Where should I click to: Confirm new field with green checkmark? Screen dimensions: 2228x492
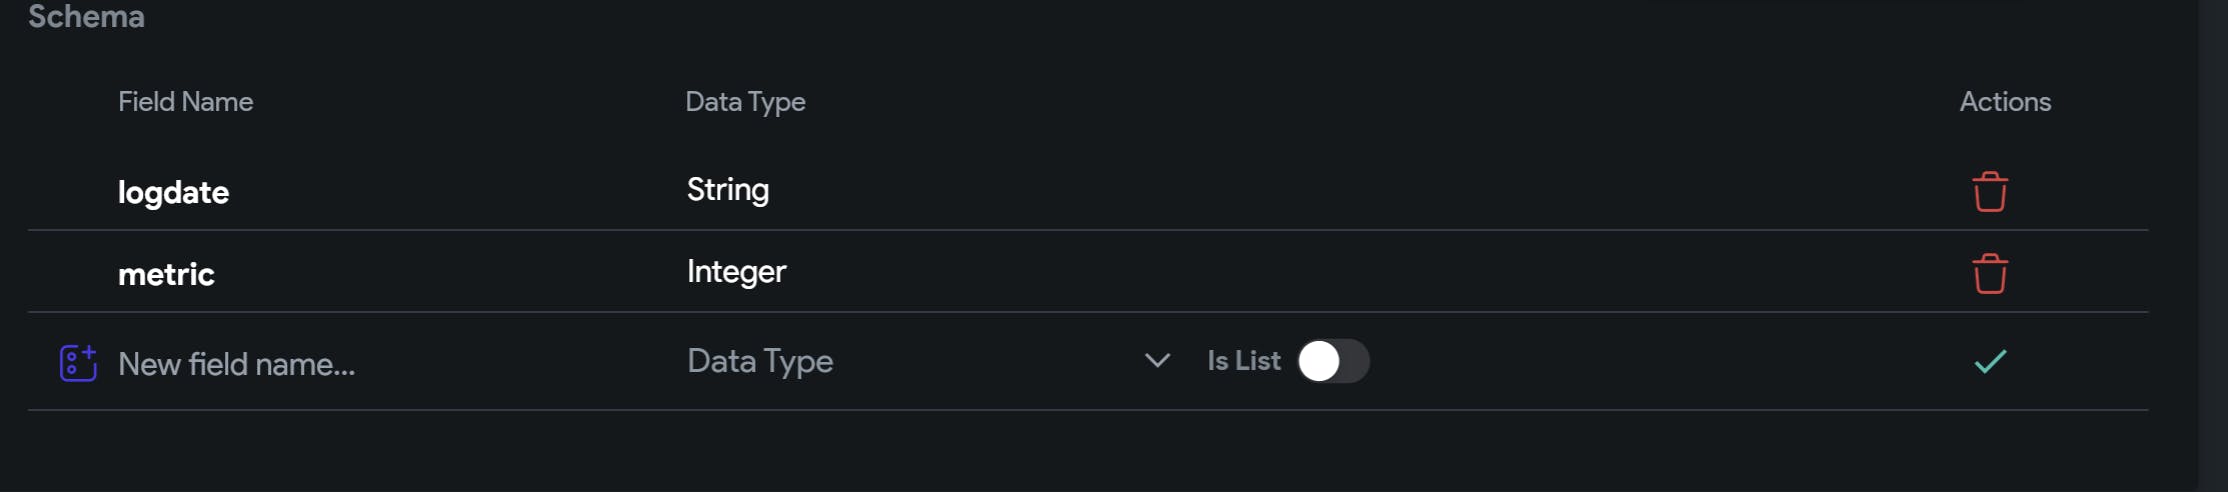coord(1990,361)
